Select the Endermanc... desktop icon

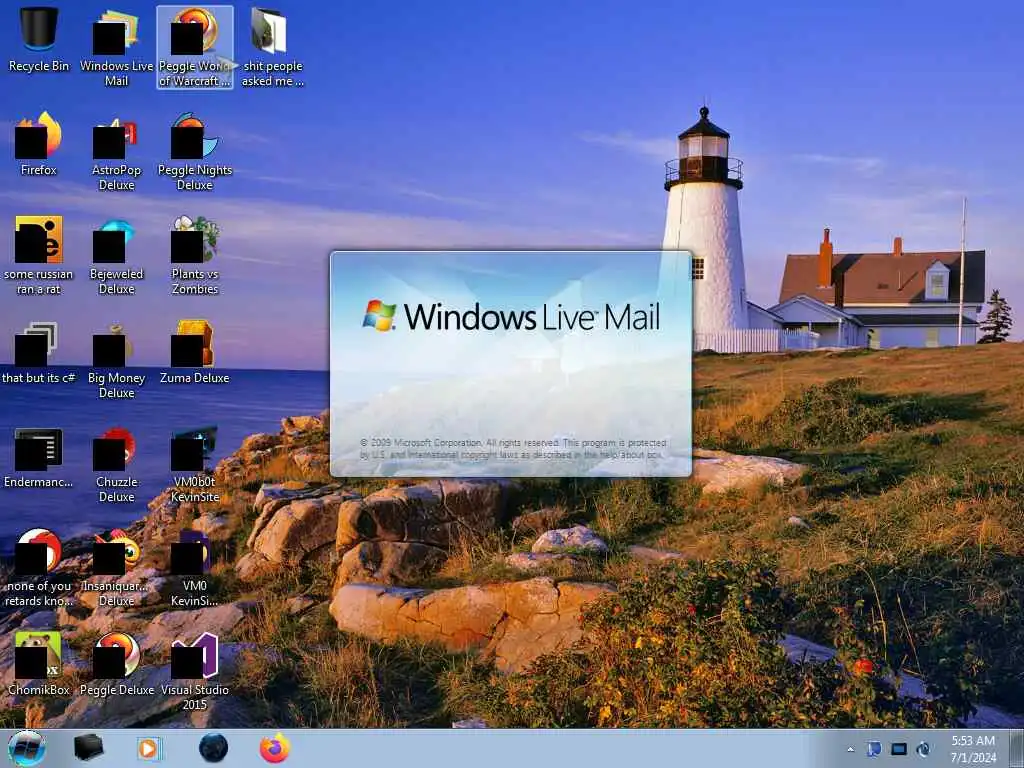(39, 457)
